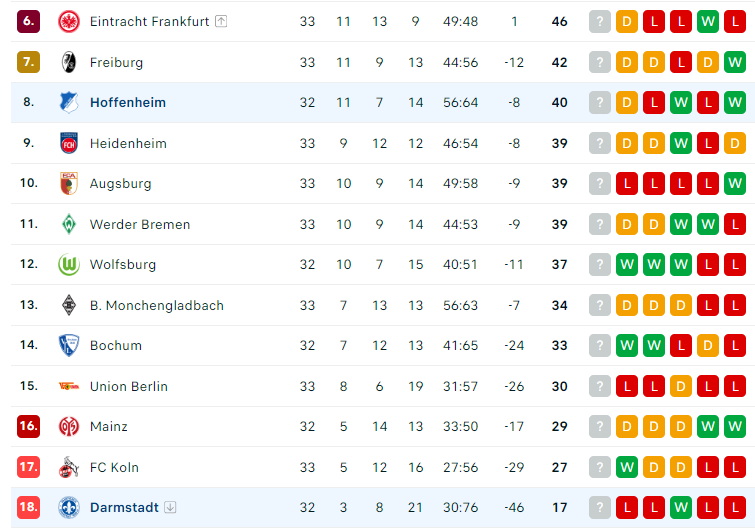The image size is (755, 531).
Task: Click the Eintracht Frankfurt club crest
Action: (69, 22)
